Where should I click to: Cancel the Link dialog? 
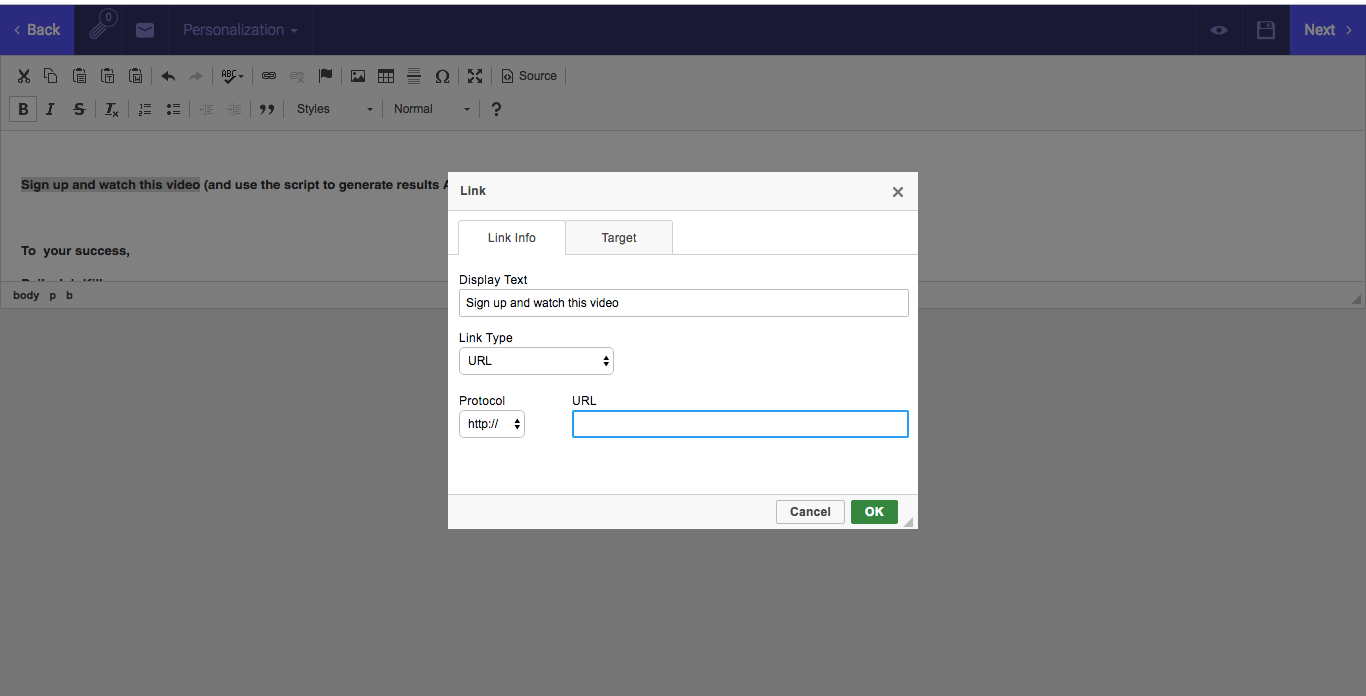[810, 512]
